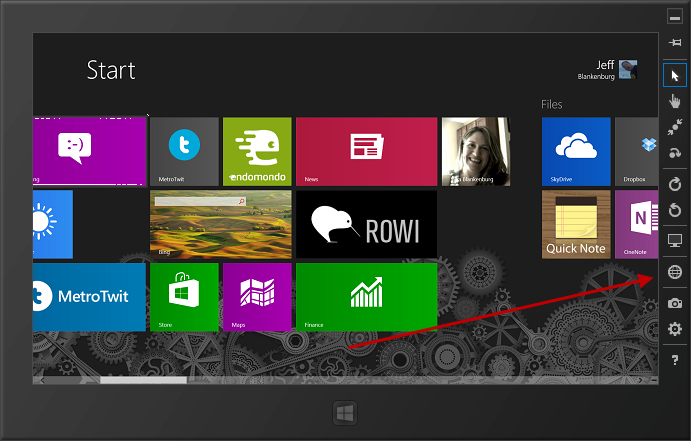Viewport: 691px width, 441px height.
Task: Open the Finance tile
Action: [366, 297]
